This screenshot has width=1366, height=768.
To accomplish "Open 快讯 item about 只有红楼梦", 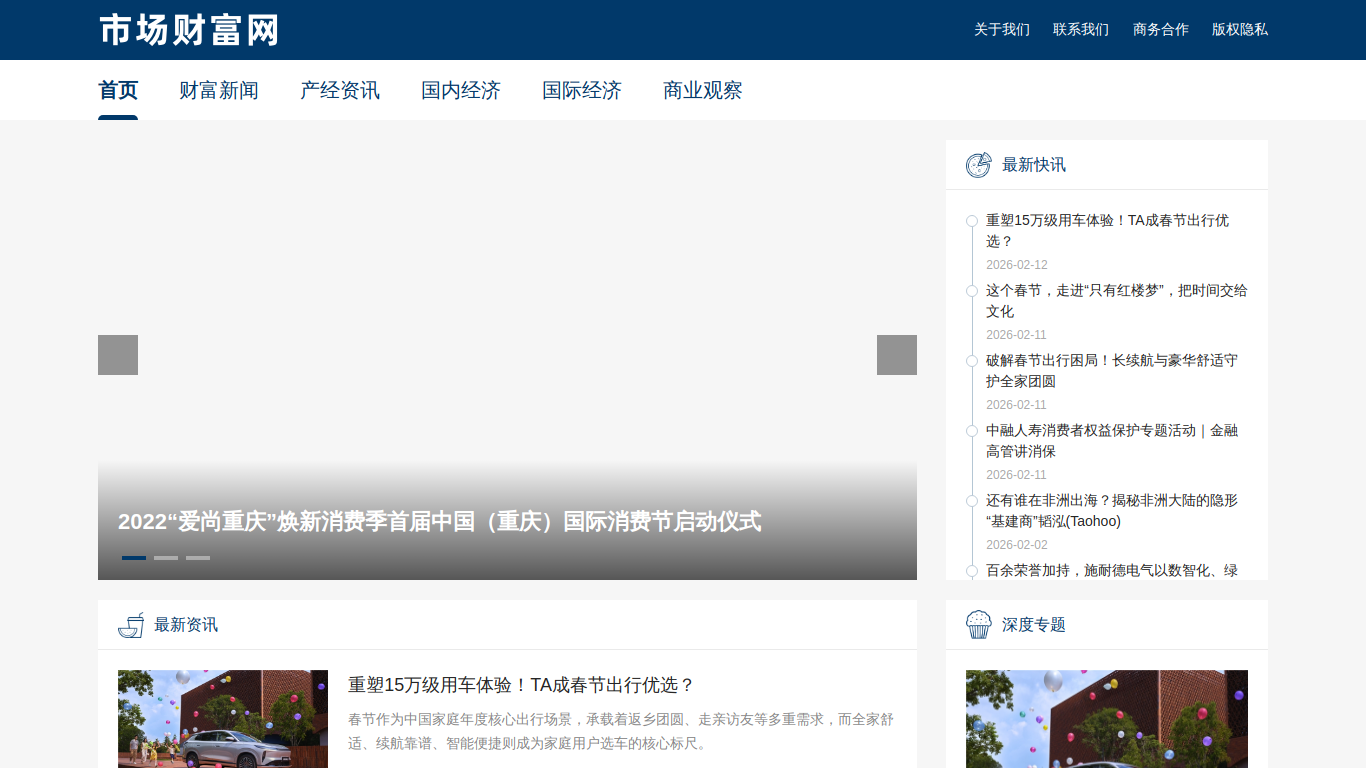I will pos(1116,301).
